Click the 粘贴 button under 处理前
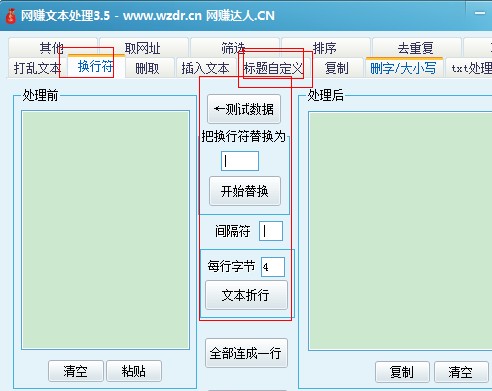492x391 pixels. pyautogui.click(x=134, y=371)
